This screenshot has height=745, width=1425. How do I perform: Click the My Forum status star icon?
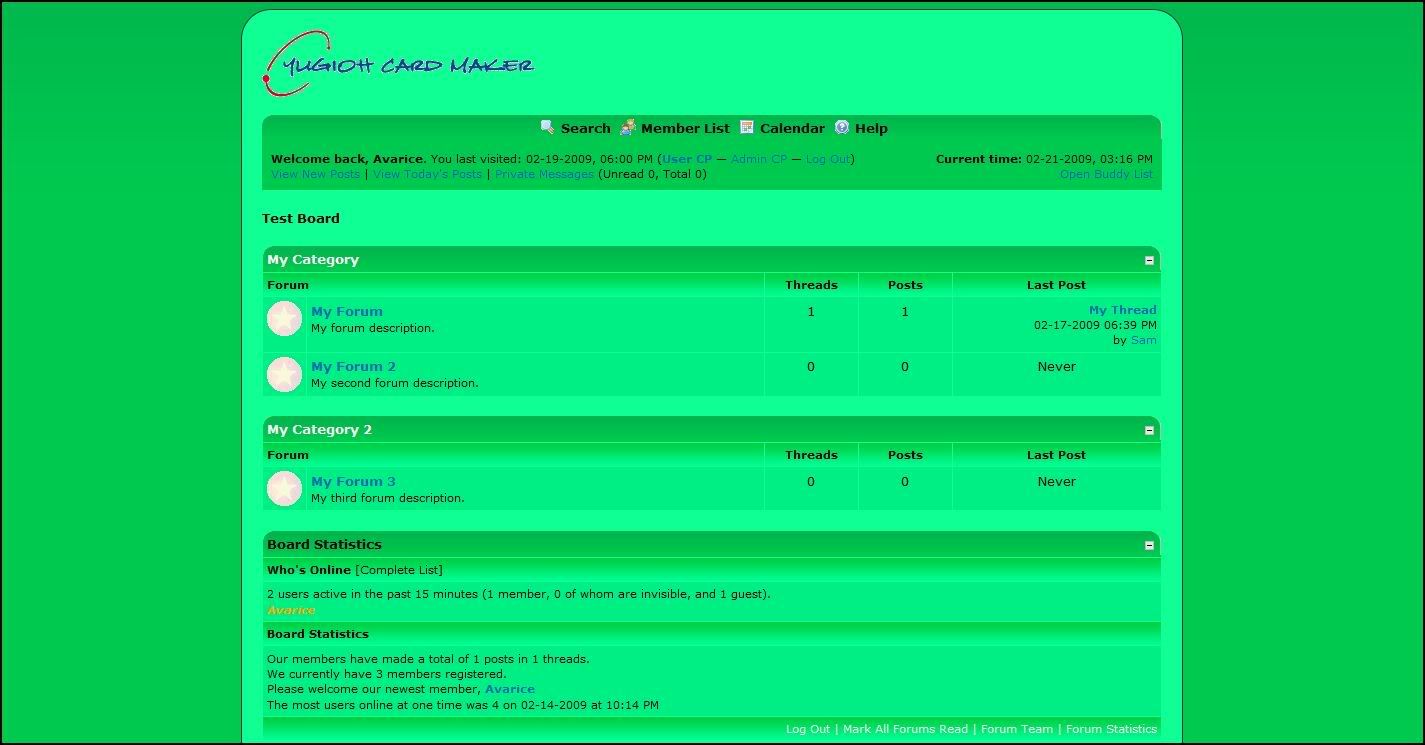(284, 319)
